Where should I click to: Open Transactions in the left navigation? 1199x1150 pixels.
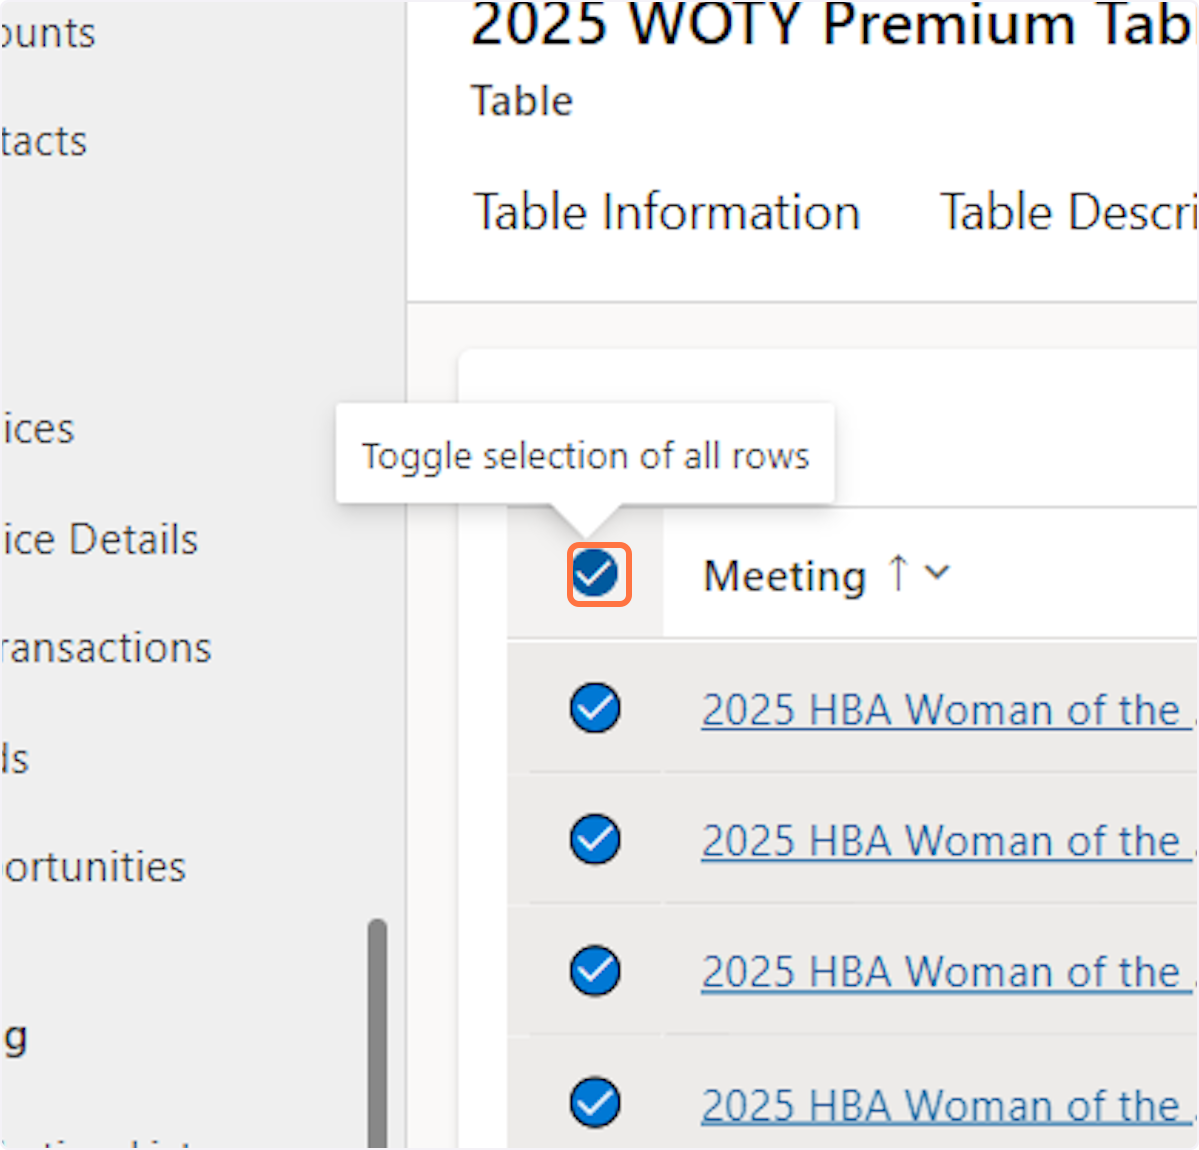pos(106,648)
